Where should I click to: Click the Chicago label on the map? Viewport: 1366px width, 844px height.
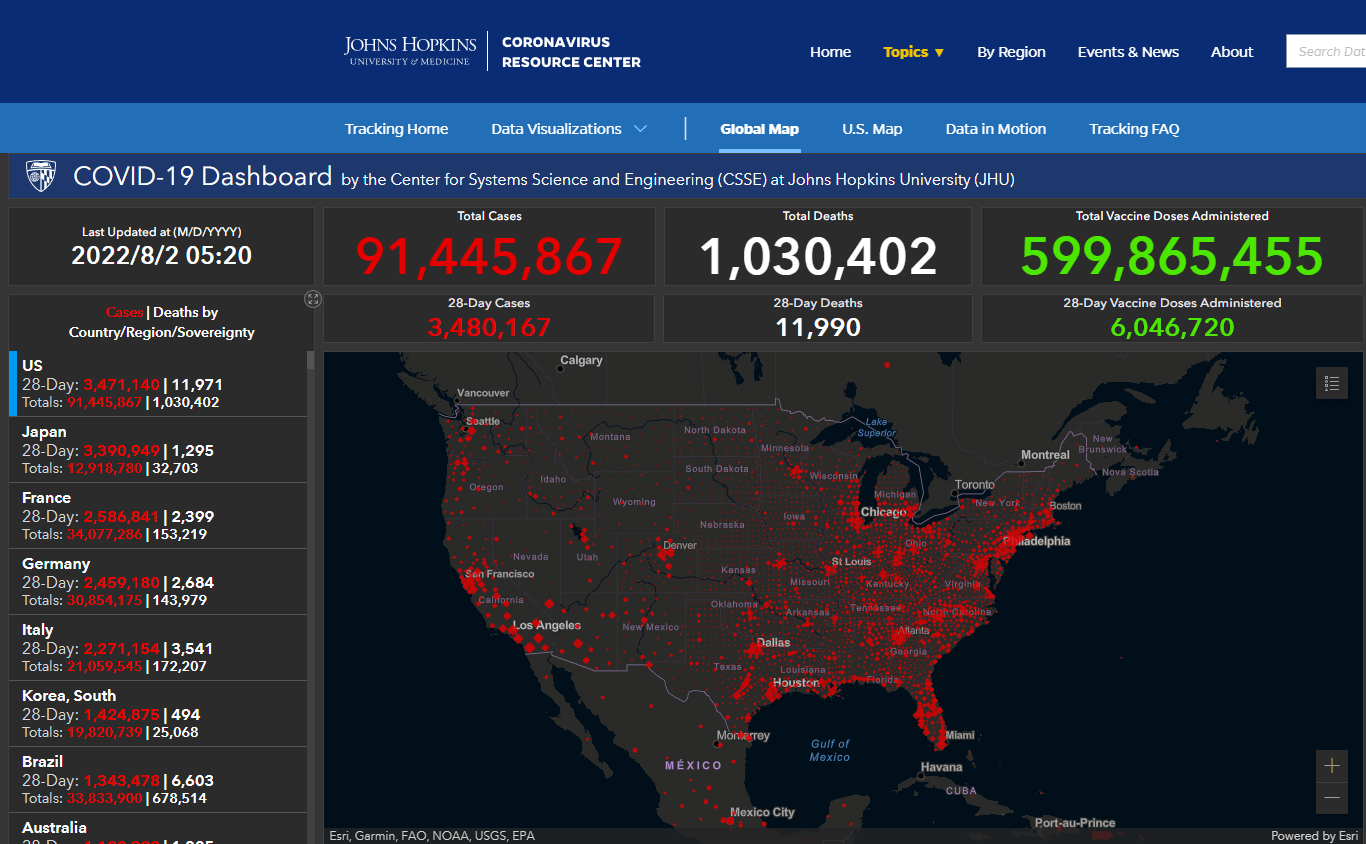coord(883,512)
